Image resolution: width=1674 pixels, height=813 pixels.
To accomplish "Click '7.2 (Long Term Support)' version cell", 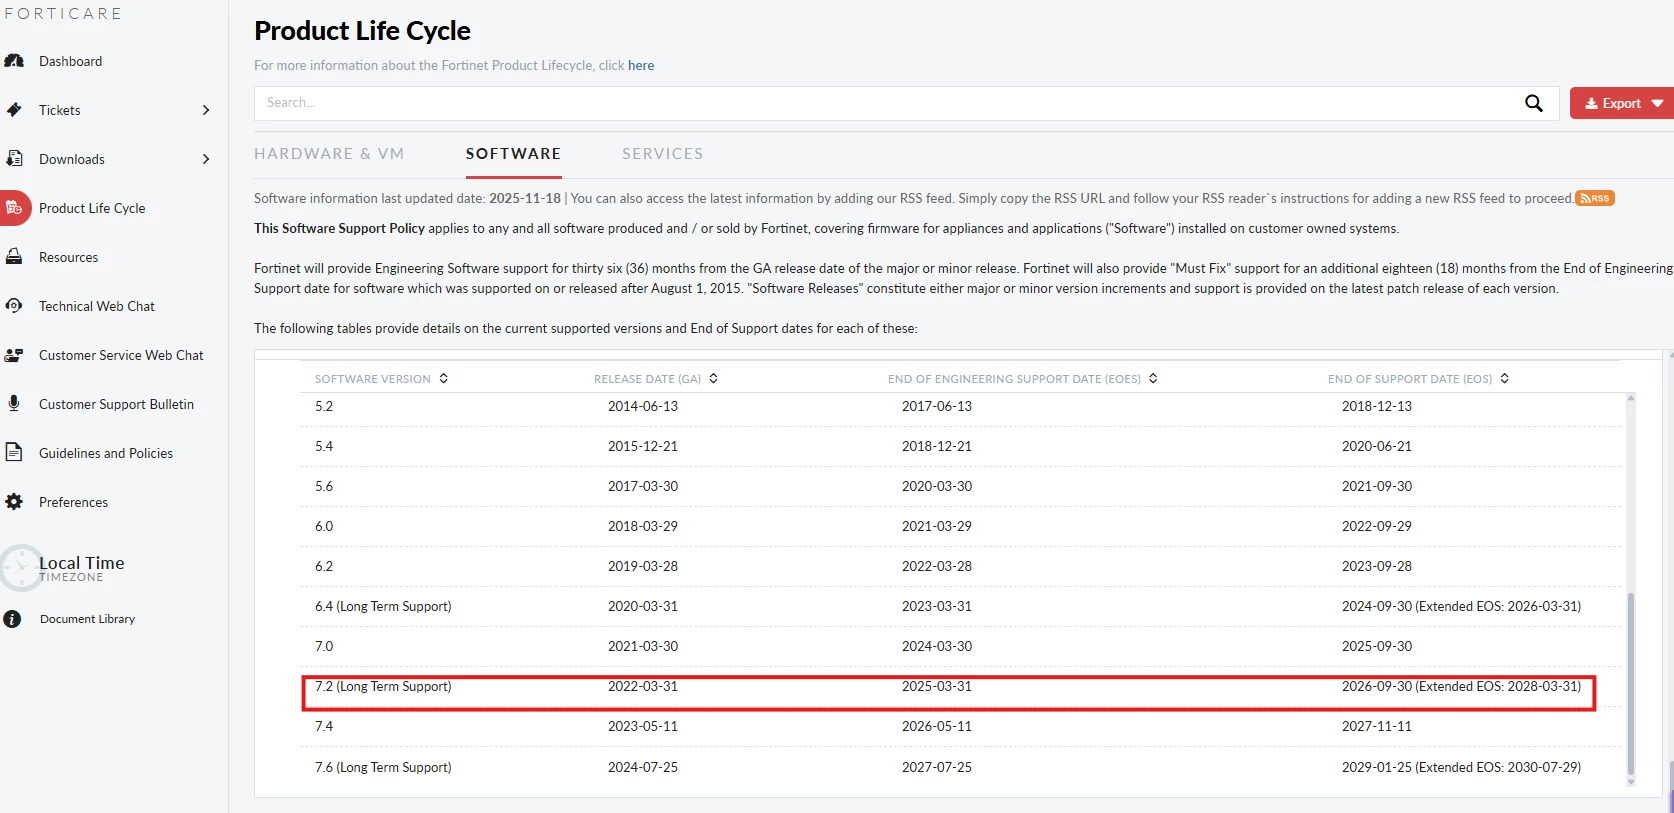I will 383,686.
